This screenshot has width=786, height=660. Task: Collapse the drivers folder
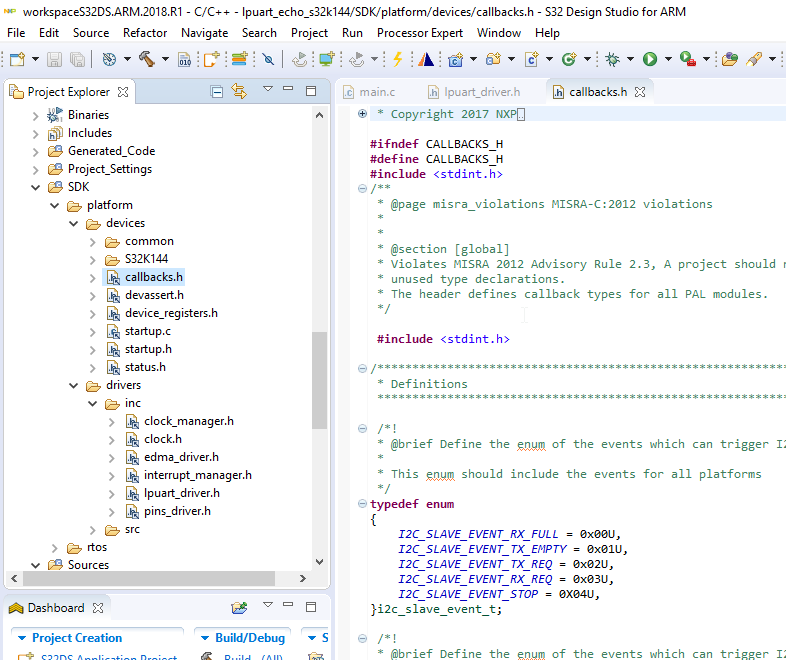74,385
